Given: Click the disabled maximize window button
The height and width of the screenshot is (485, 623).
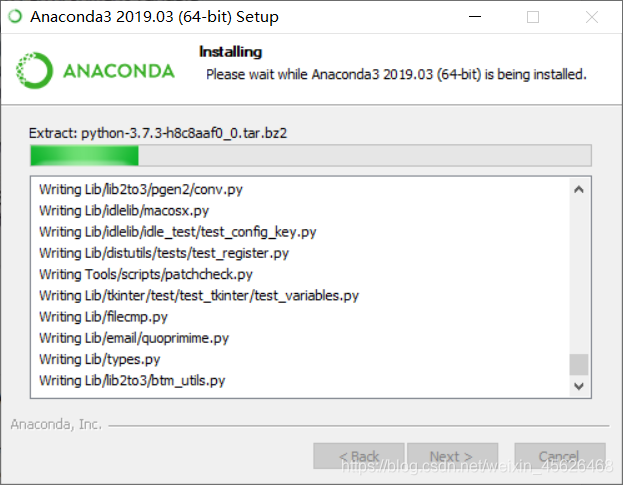Looking at the screenshot, I should [533, 17].
